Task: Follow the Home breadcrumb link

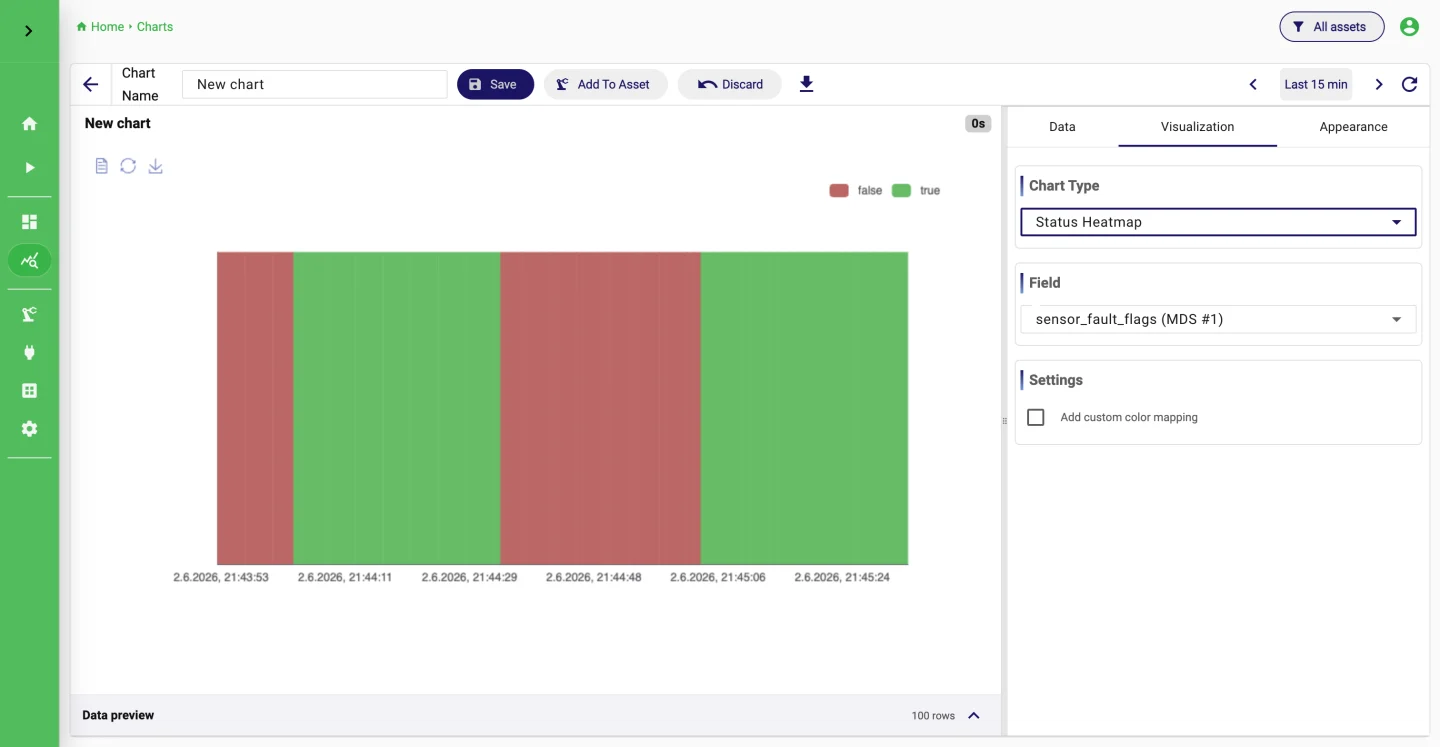Action: point(107,27)
